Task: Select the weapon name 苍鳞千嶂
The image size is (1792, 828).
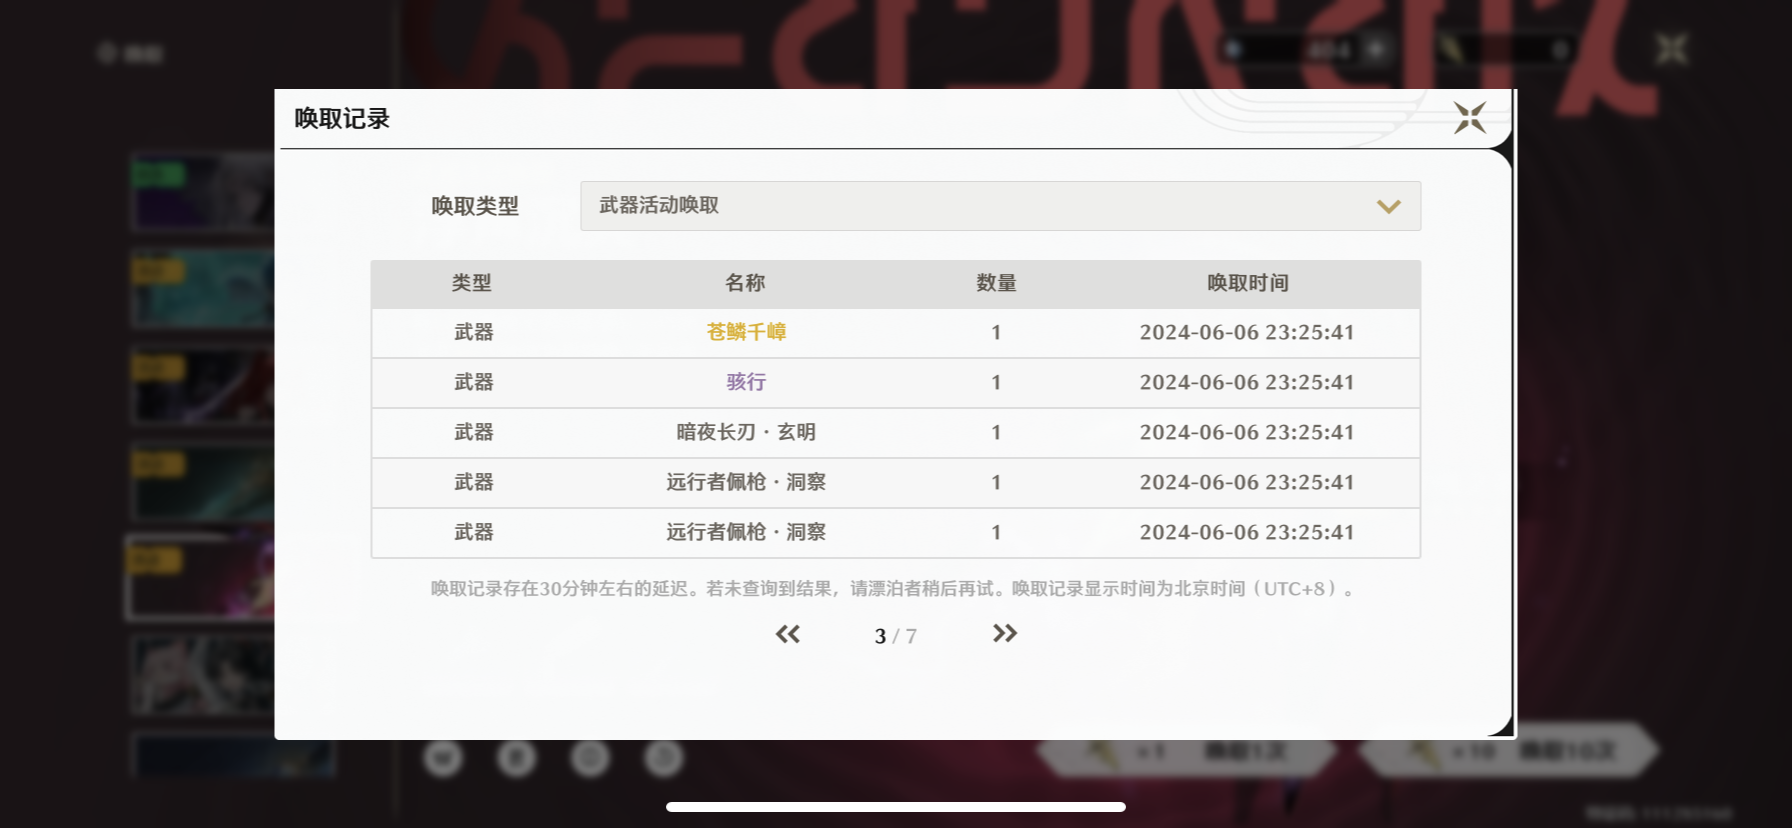Action: 747,332
